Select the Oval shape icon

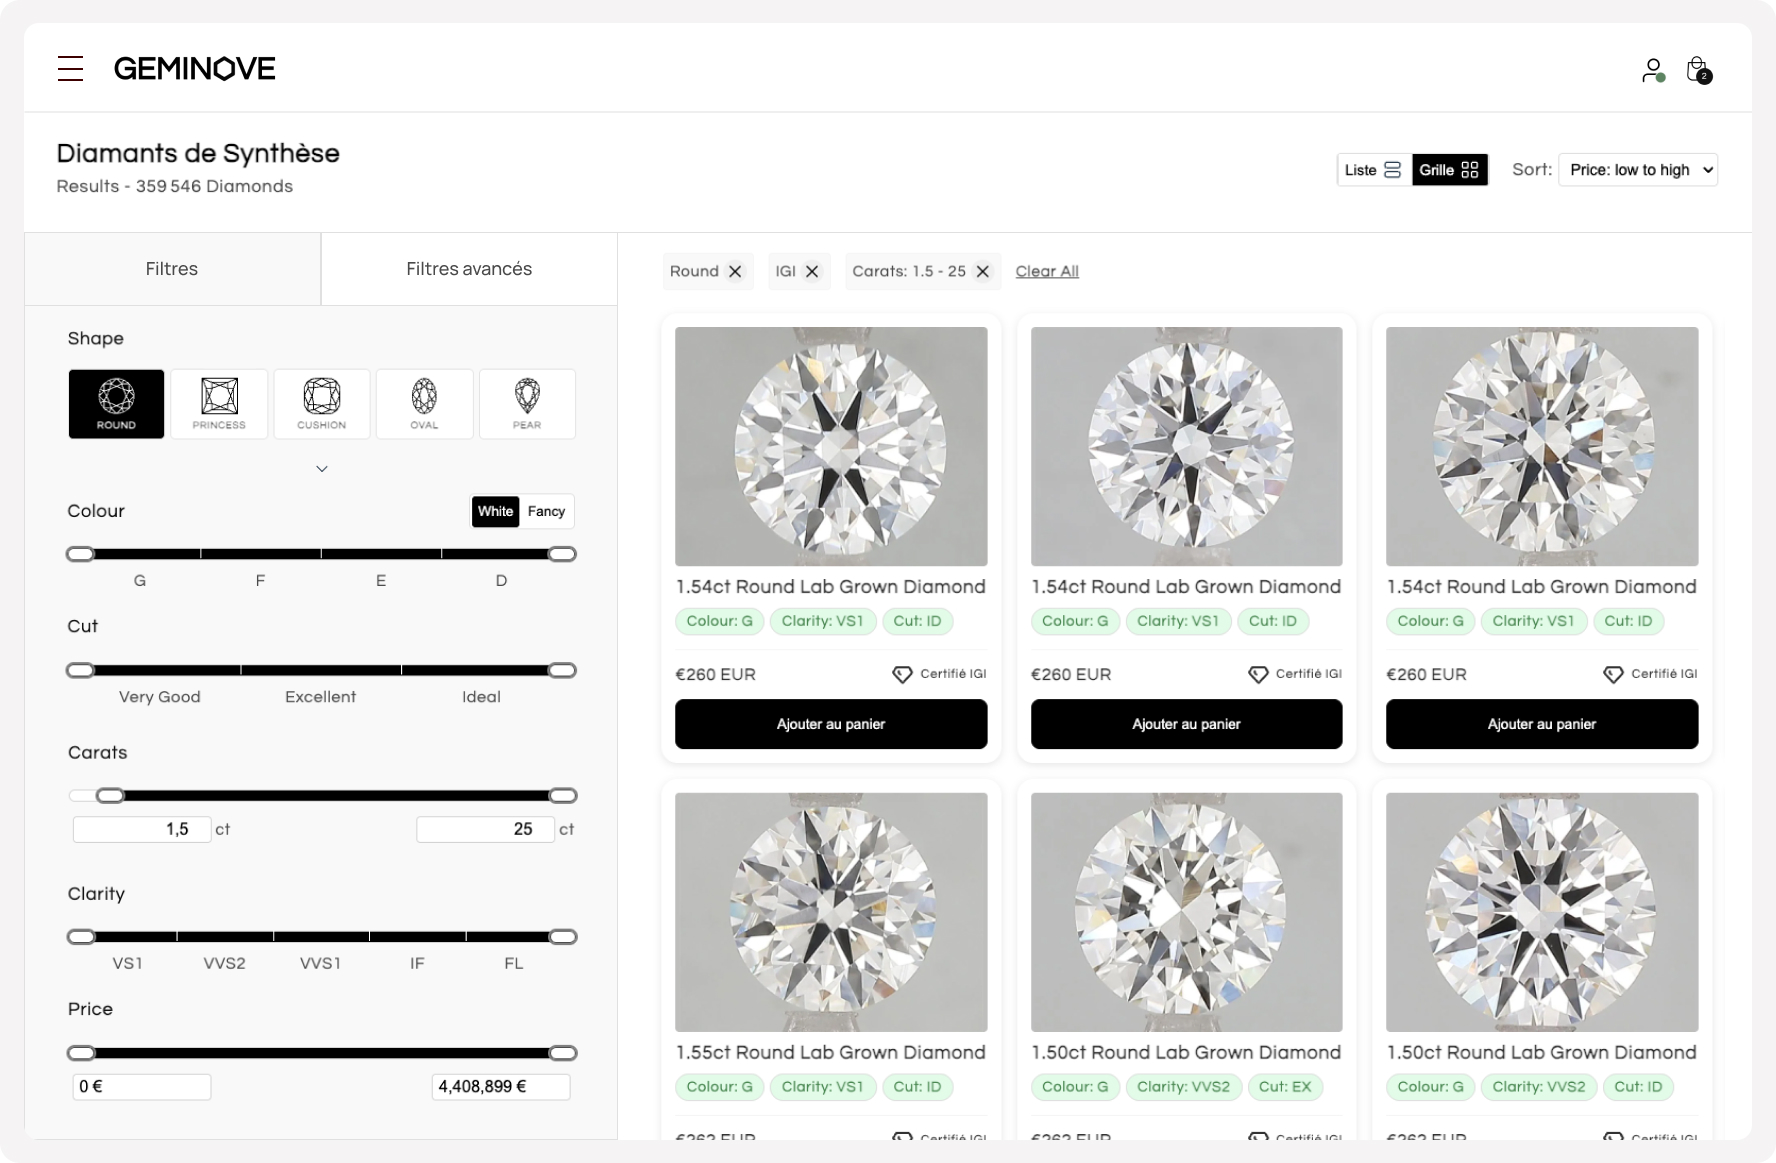pyautogui.click(x=424, y=404)
